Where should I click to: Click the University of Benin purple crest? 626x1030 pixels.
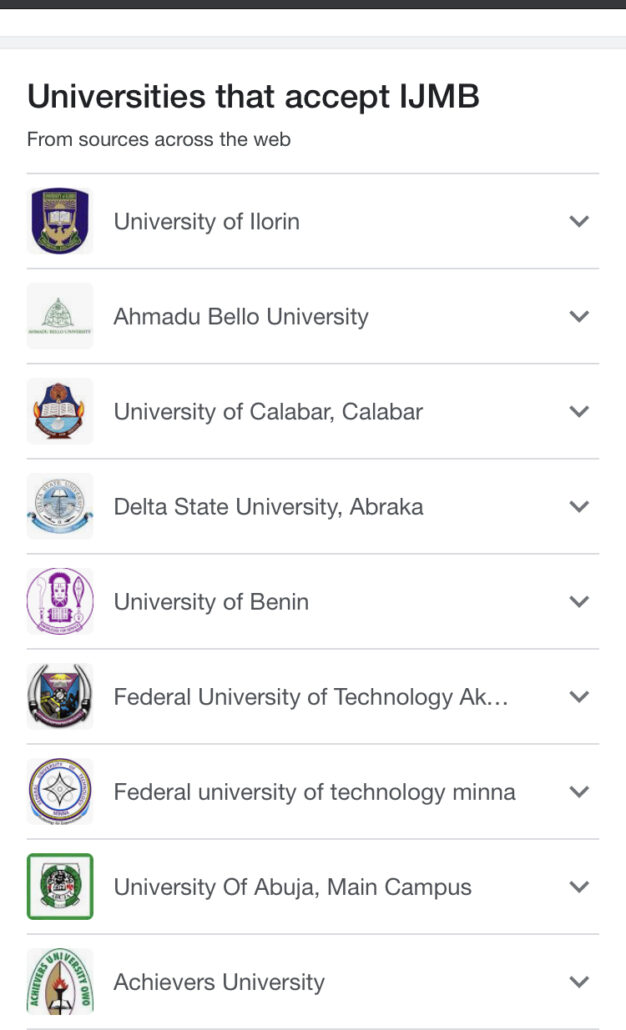click(60, 601)
